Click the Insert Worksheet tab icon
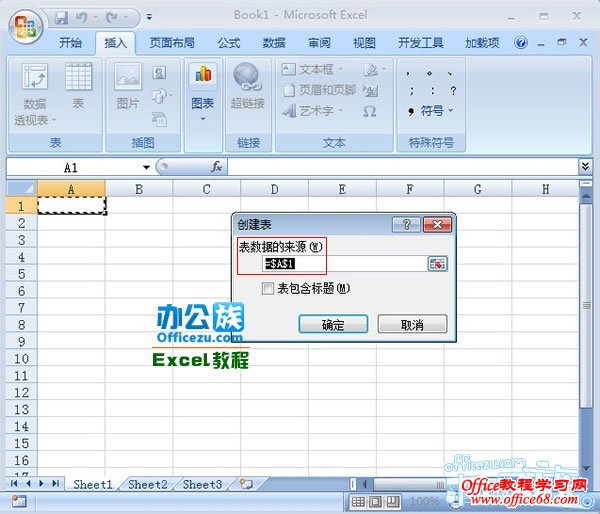Viewport: 600px width, 514px height. [246, 484]
